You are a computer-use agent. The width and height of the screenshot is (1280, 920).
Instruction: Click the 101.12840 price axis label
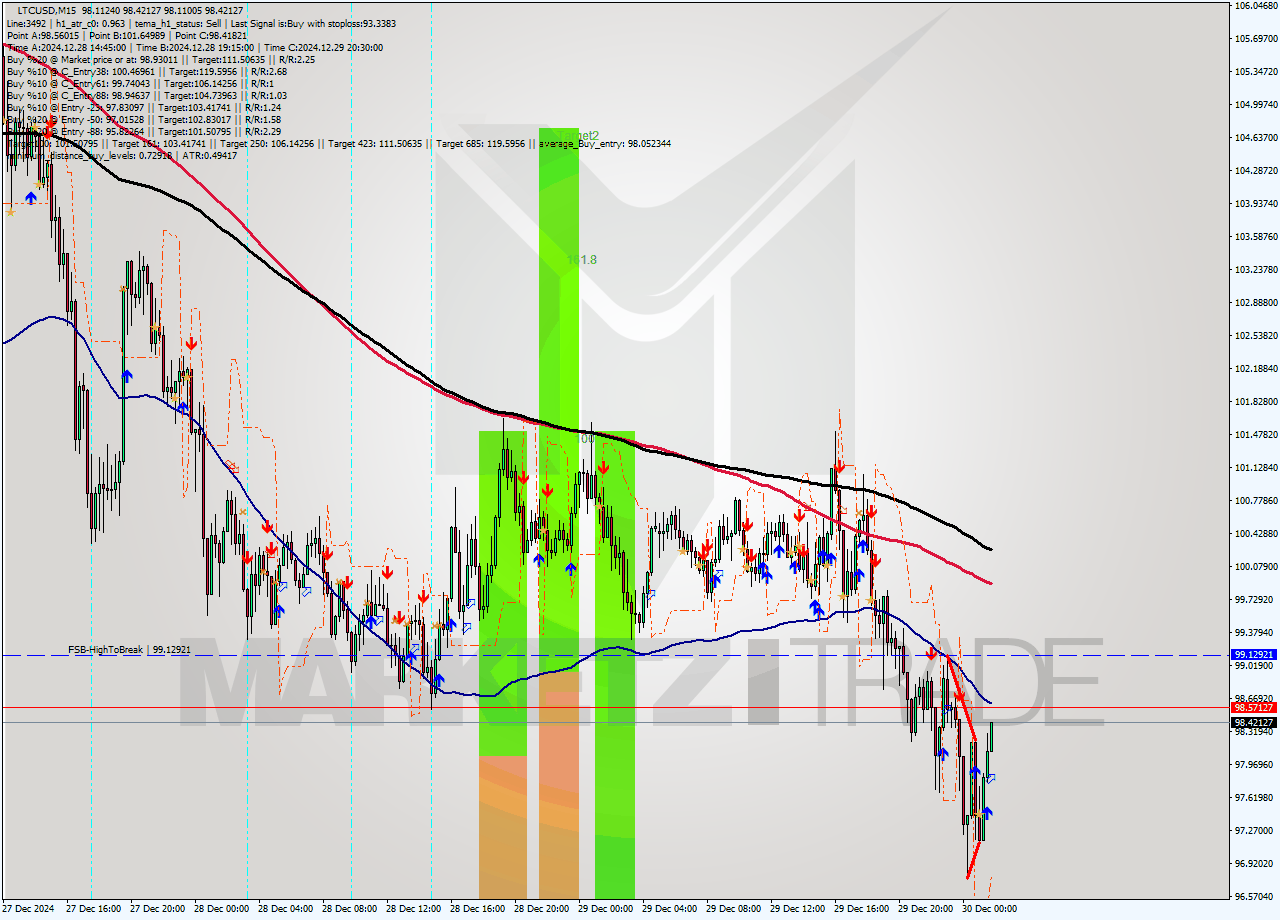(1255, 467)
